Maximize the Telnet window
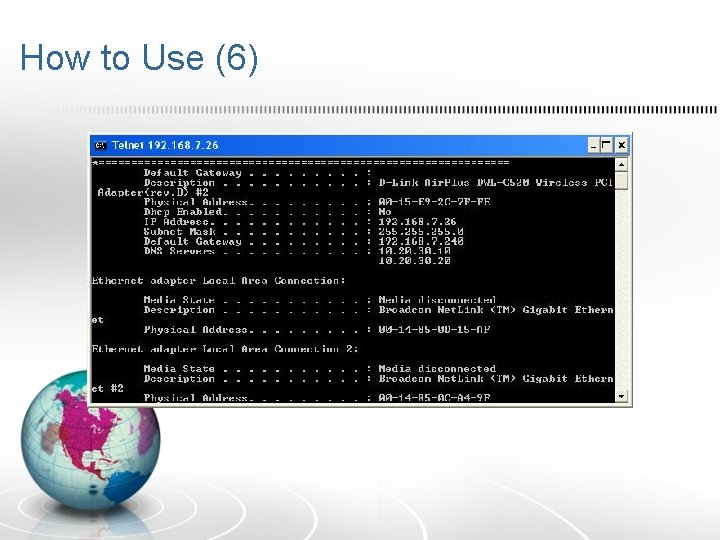Screen dimensions: 720x540 pos(606,146)
